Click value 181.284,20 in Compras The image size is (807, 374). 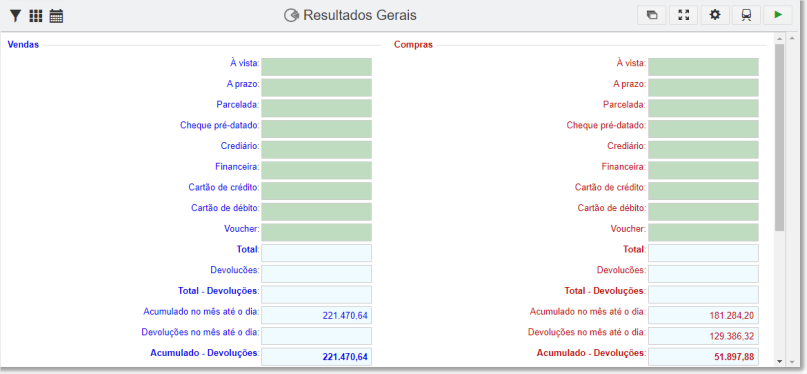coord(731,315)
